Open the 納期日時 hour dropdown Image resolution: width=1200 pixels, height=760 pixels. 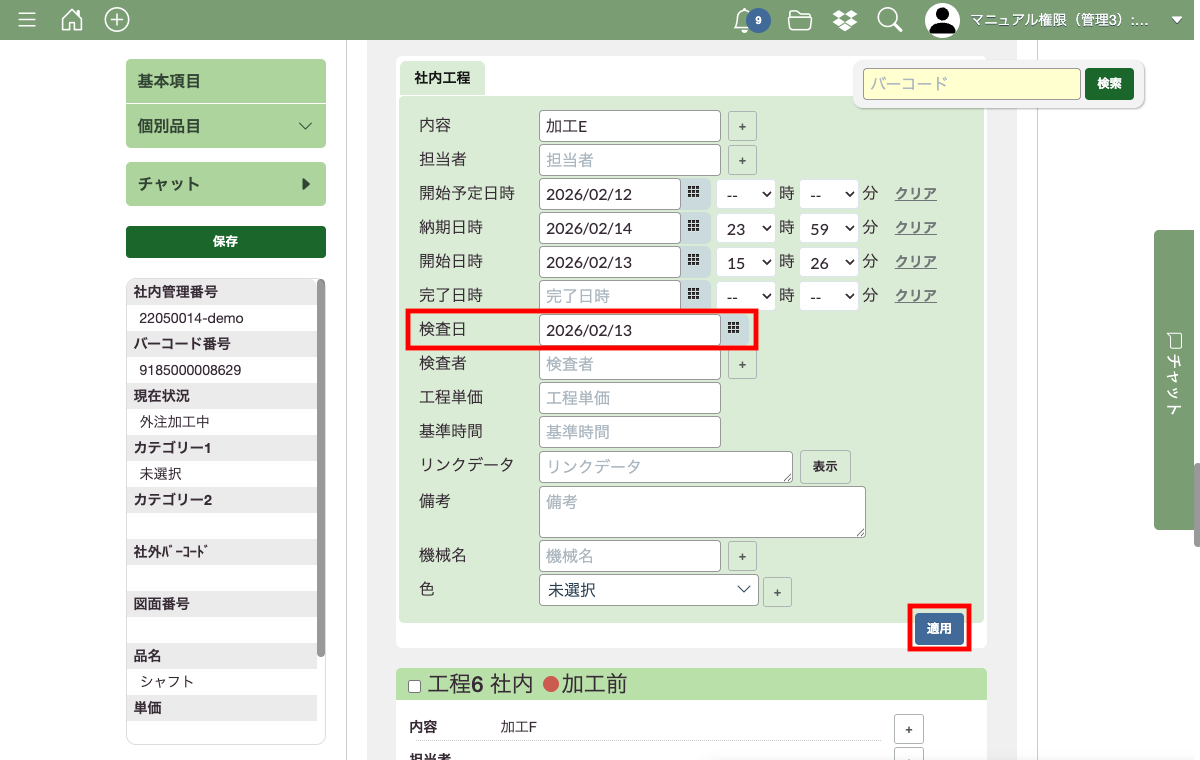click(746, 228)
